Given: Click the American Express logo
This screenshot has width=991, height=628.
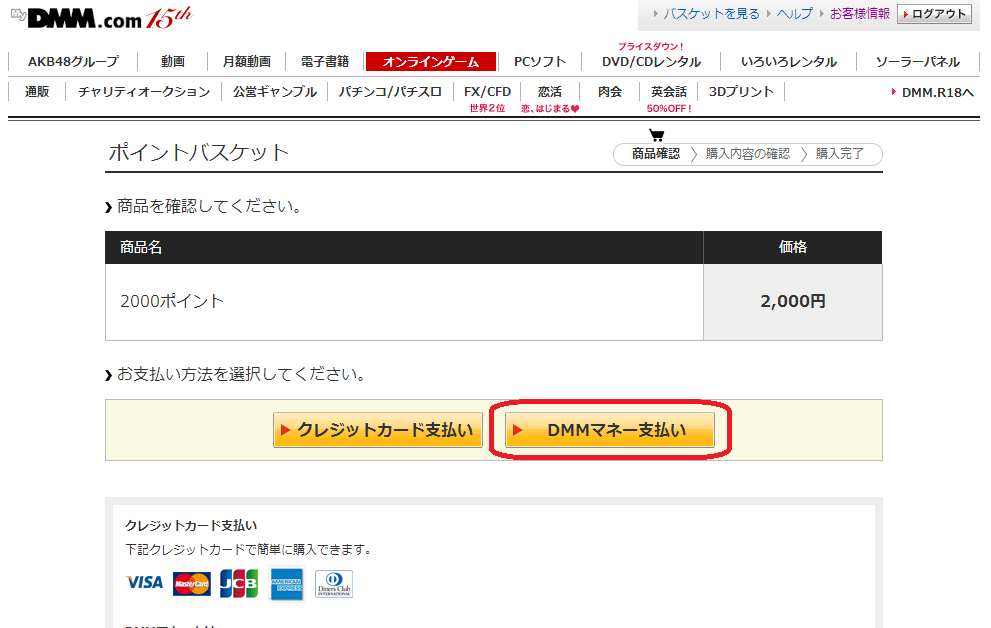Looking at the screenshot, I should click(286, 584).
